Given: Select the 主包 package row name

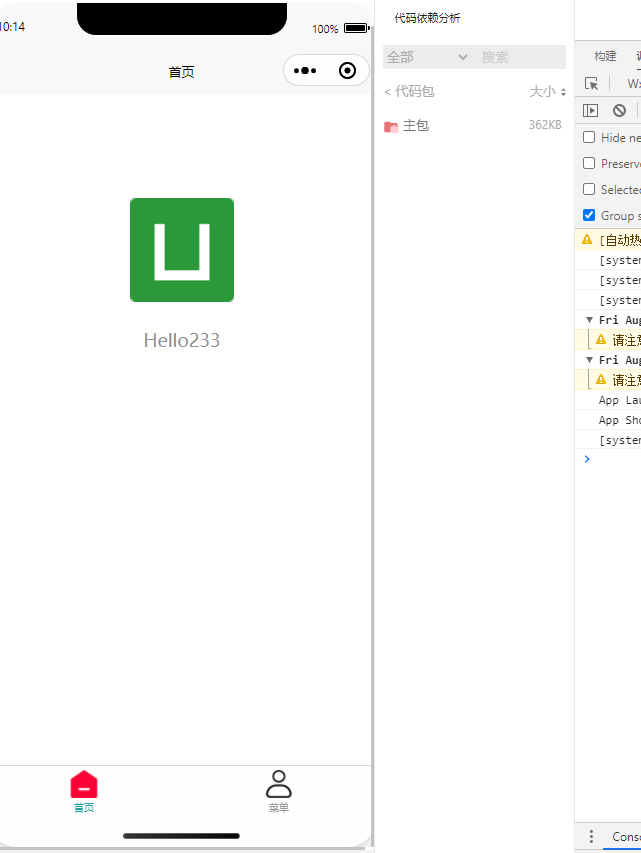Looking at the screenshot, I should click(x=416, y=126).
